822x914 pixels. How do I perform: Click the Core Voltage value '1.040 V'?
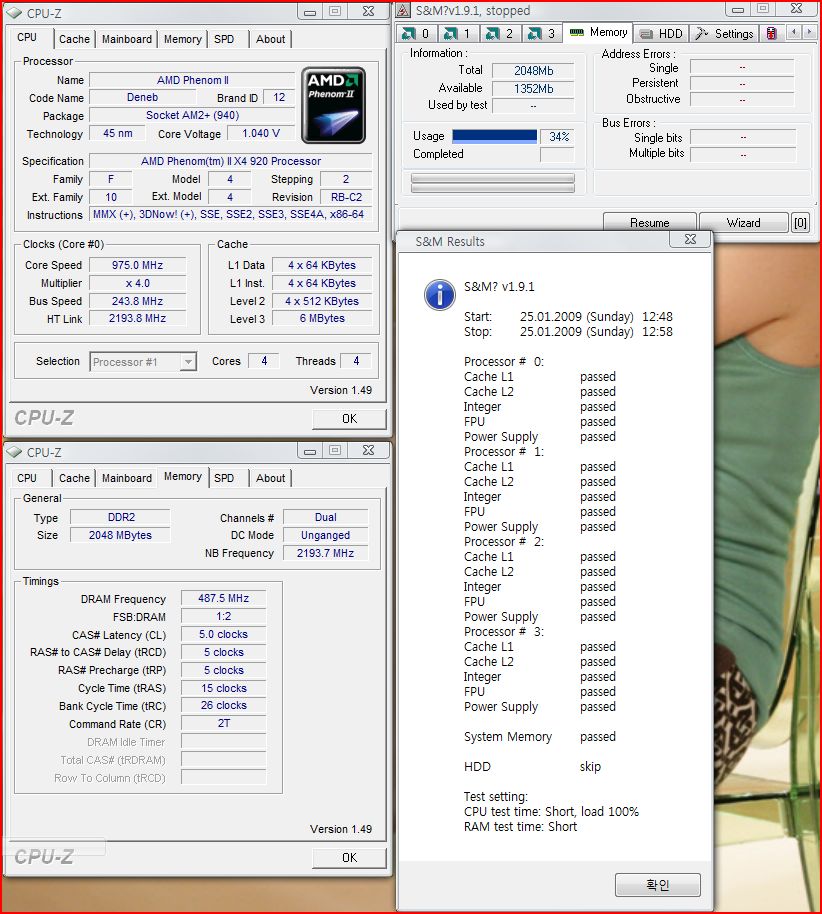tap(261, 133)
